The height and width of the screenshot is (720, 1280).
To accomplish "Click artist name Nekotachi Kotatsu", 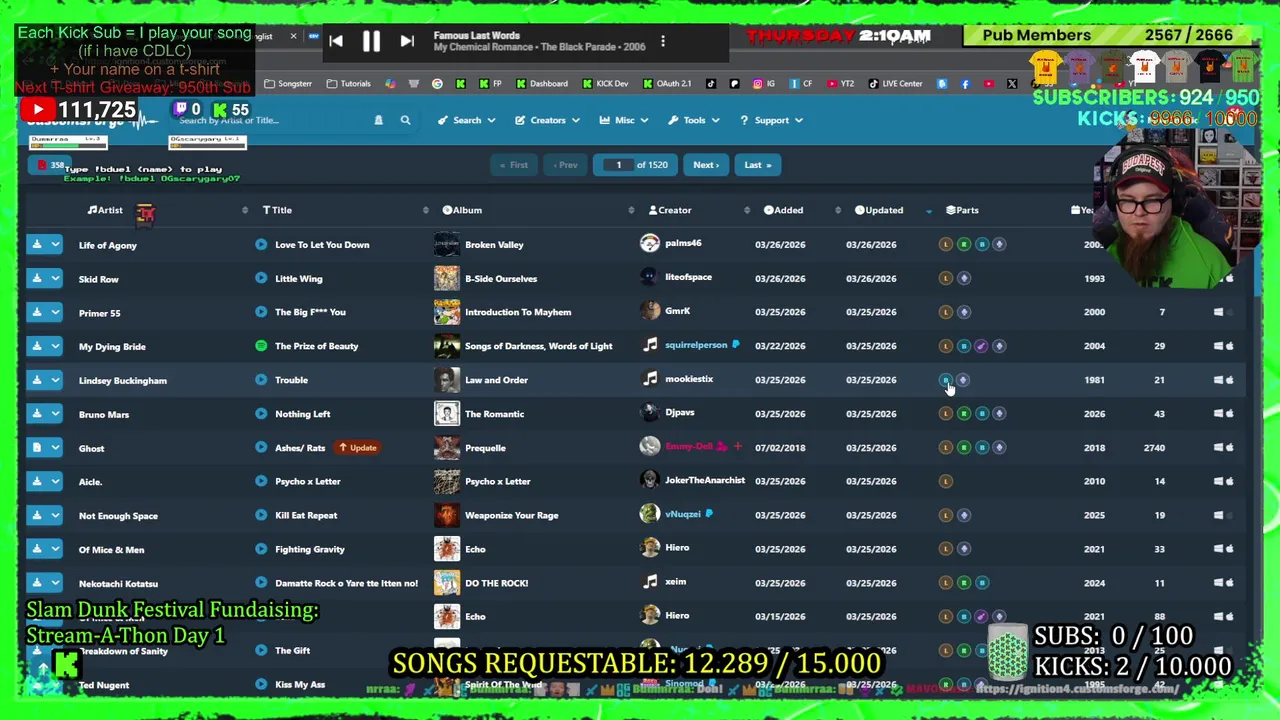I will click(x=118, y=583).
